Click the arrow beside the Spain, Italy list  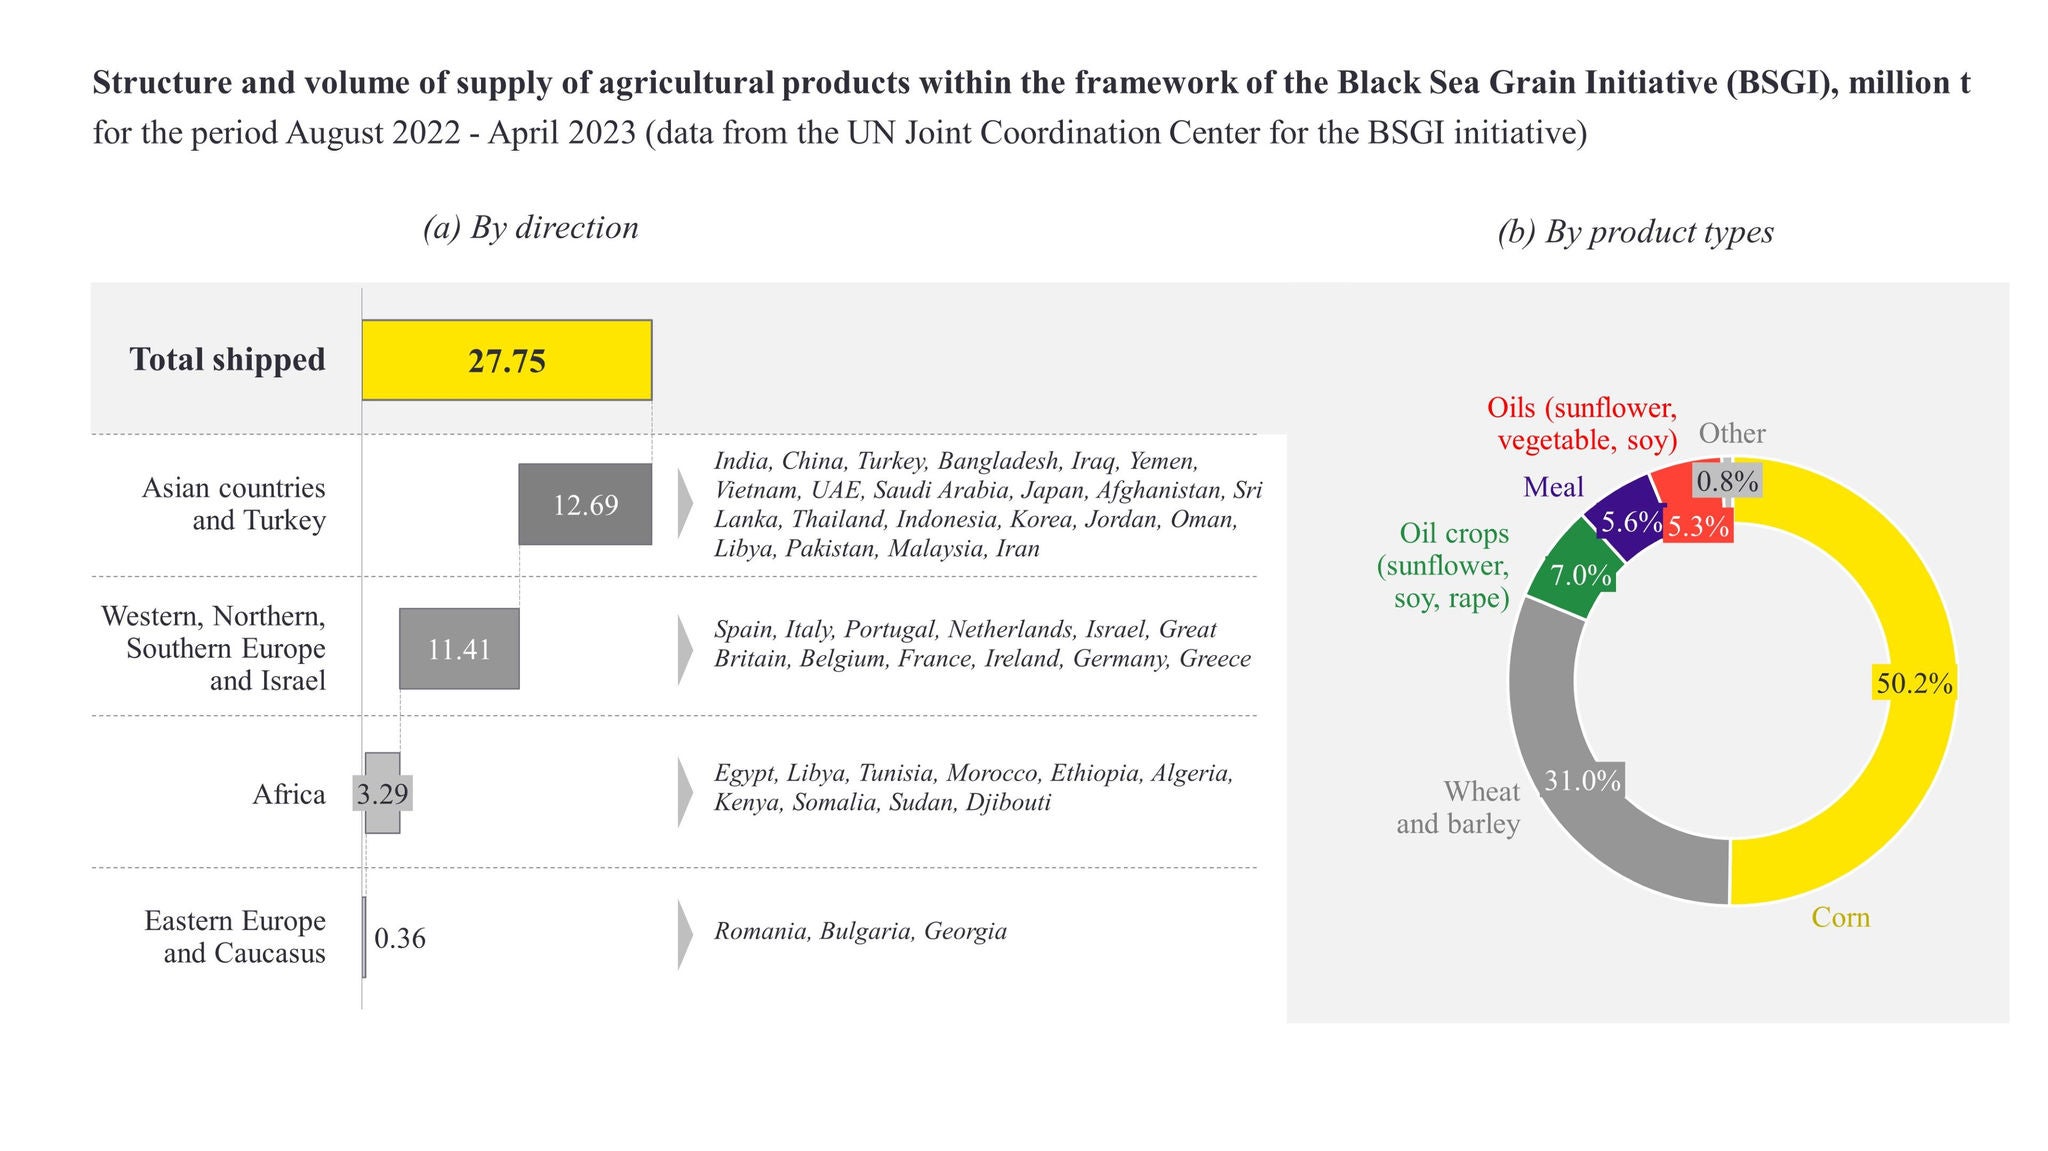(x=684, y=650)
